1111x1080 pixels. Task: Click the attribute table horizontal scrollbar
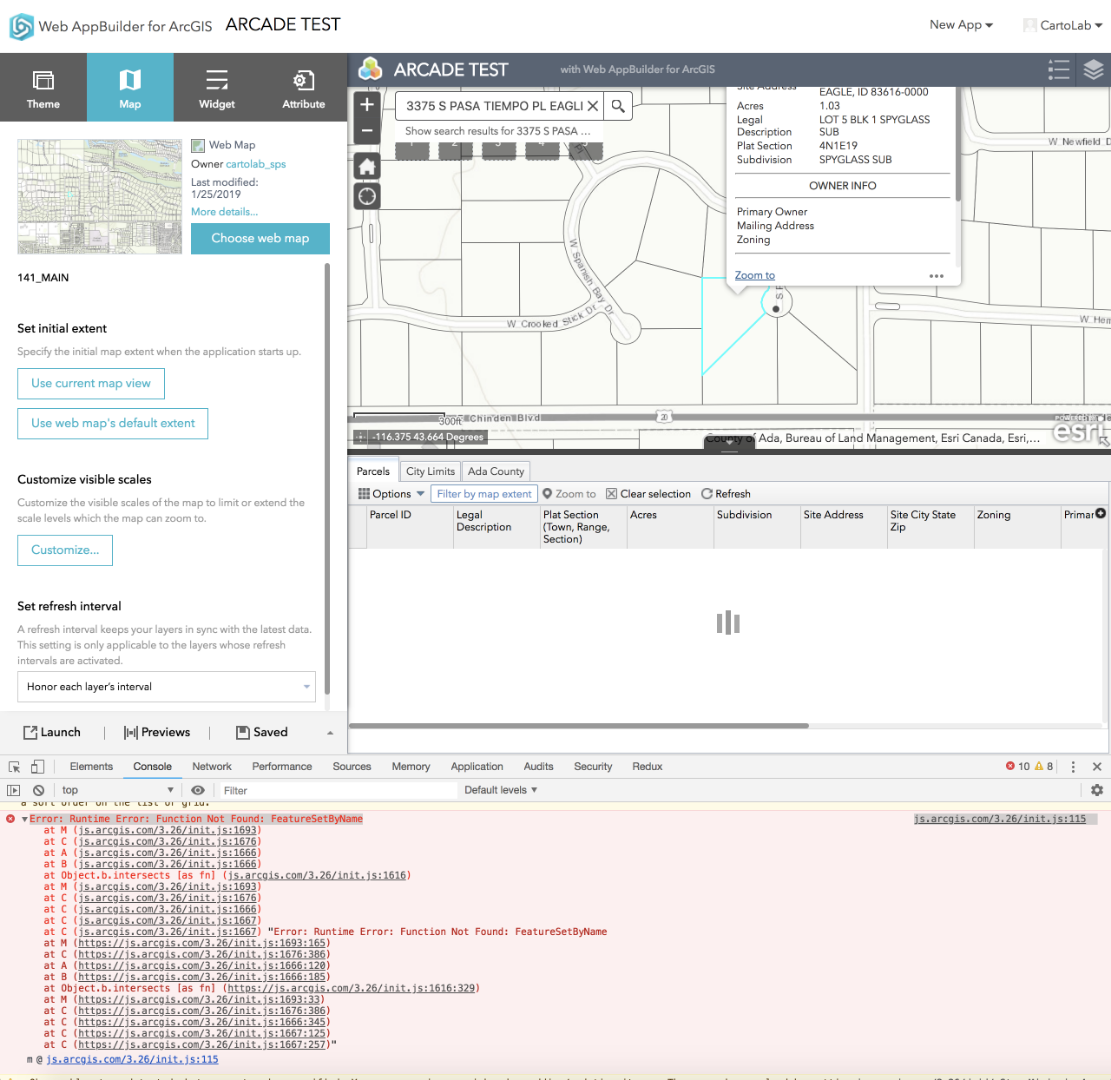[x=579, y=726]
